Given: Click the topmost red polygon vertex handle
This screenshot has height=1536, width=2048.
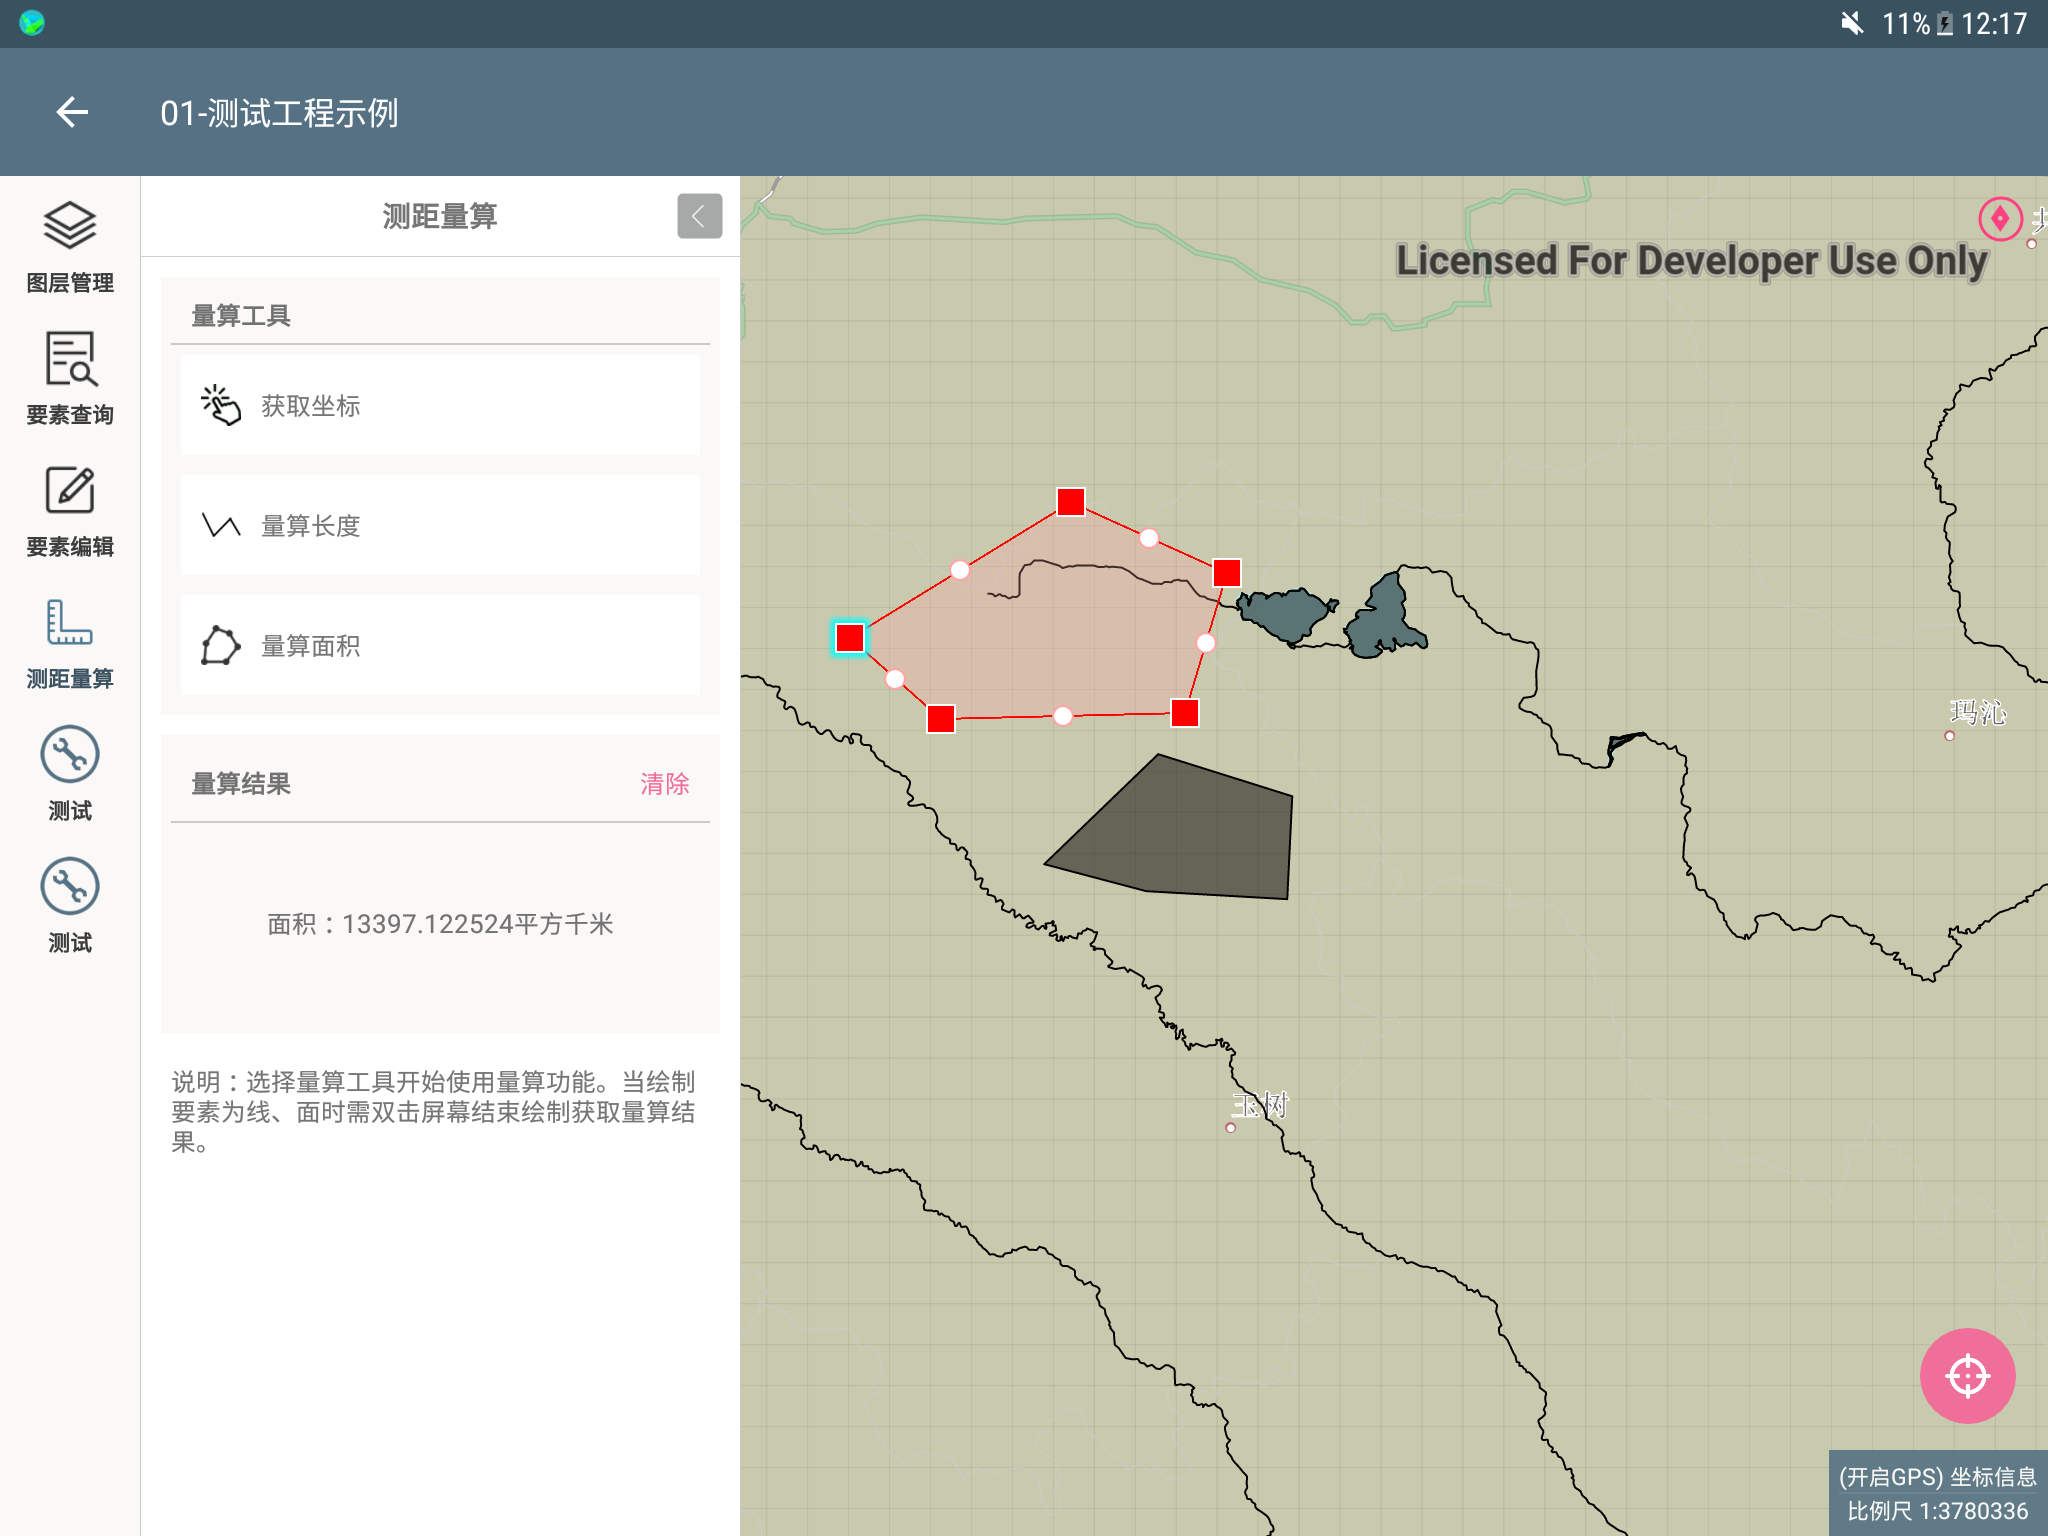Looking at the screenshot, I should point(1071,502).
